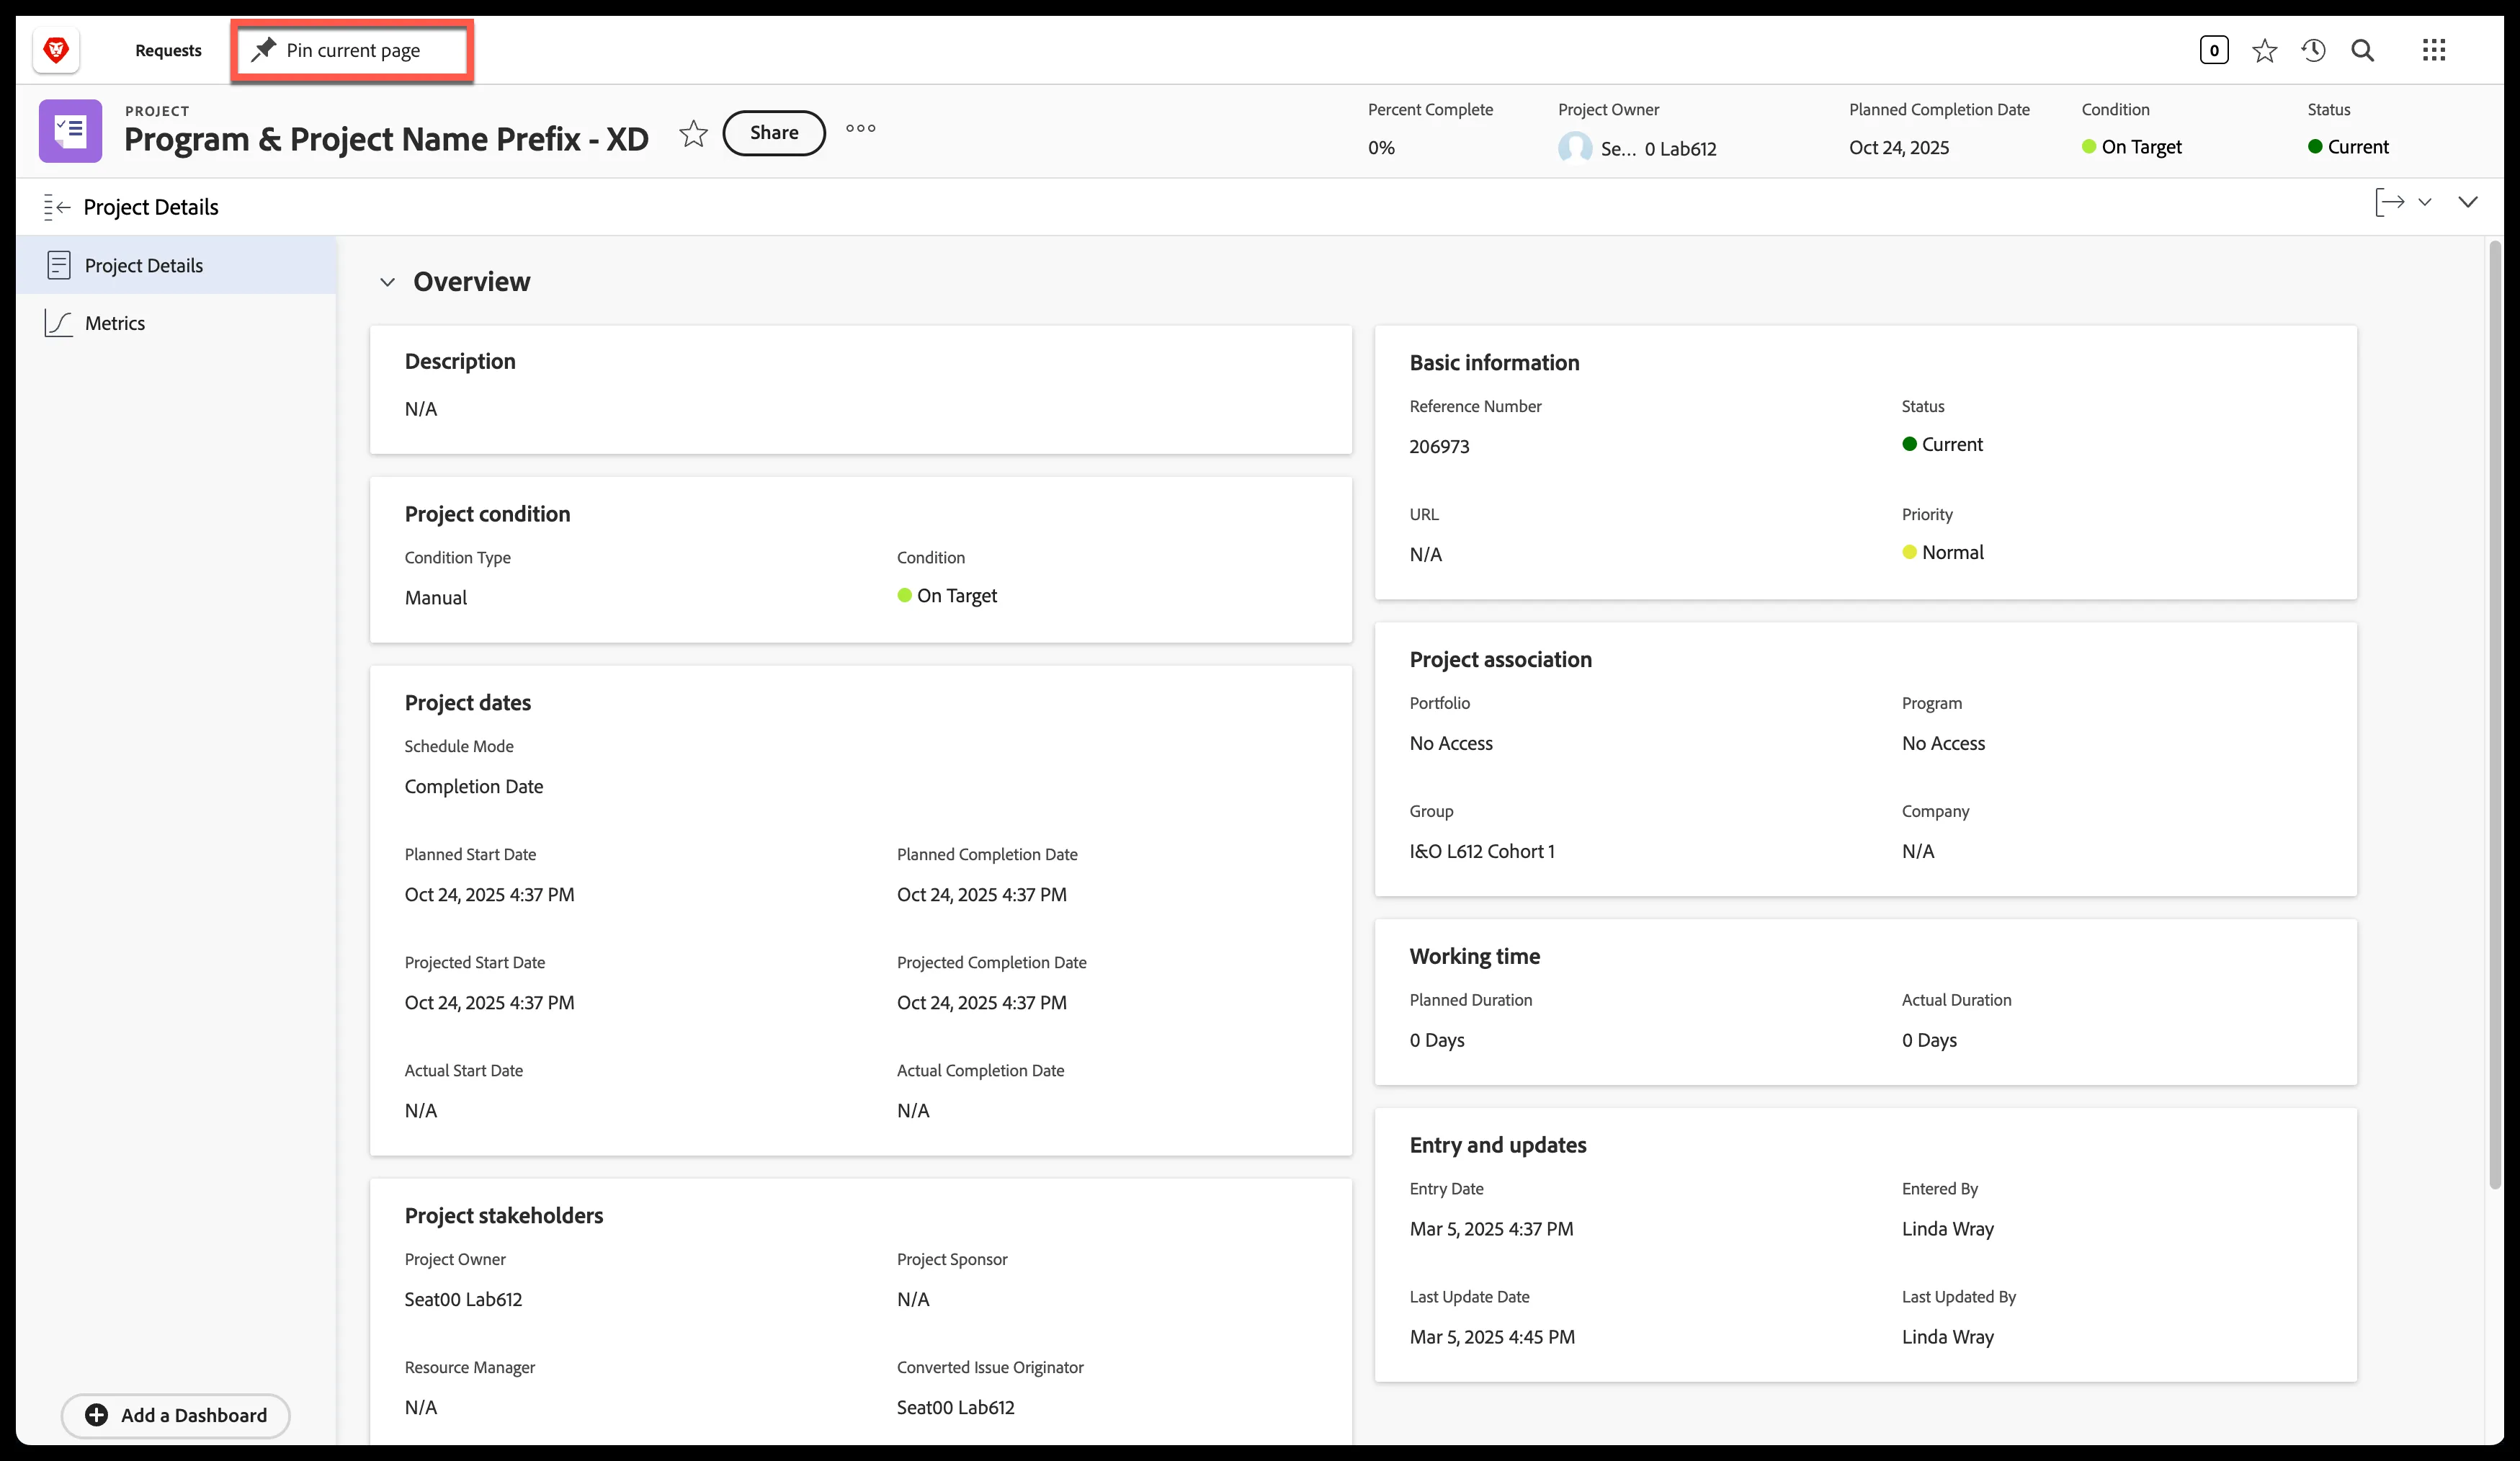Click Condition Type value Manual
The width and height of the screenshot is (2520, 1461).
(x=436, y=598)
